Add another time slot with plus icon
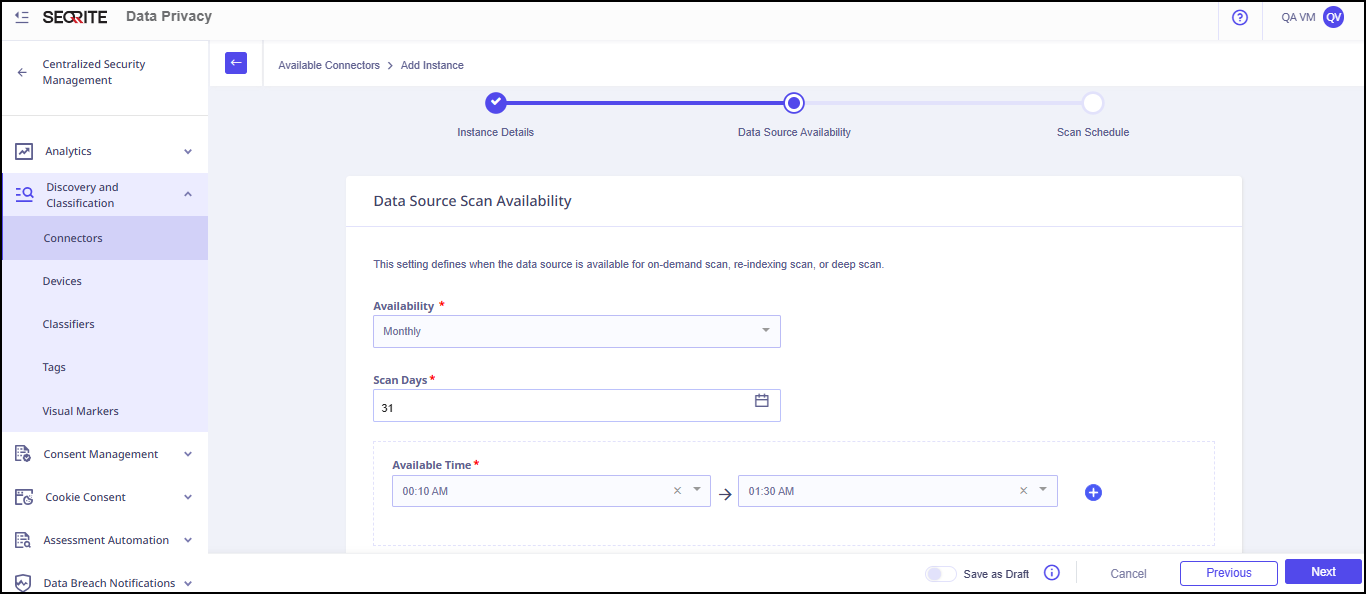This screenshot has width=1366, height=594. point(1093,492)
